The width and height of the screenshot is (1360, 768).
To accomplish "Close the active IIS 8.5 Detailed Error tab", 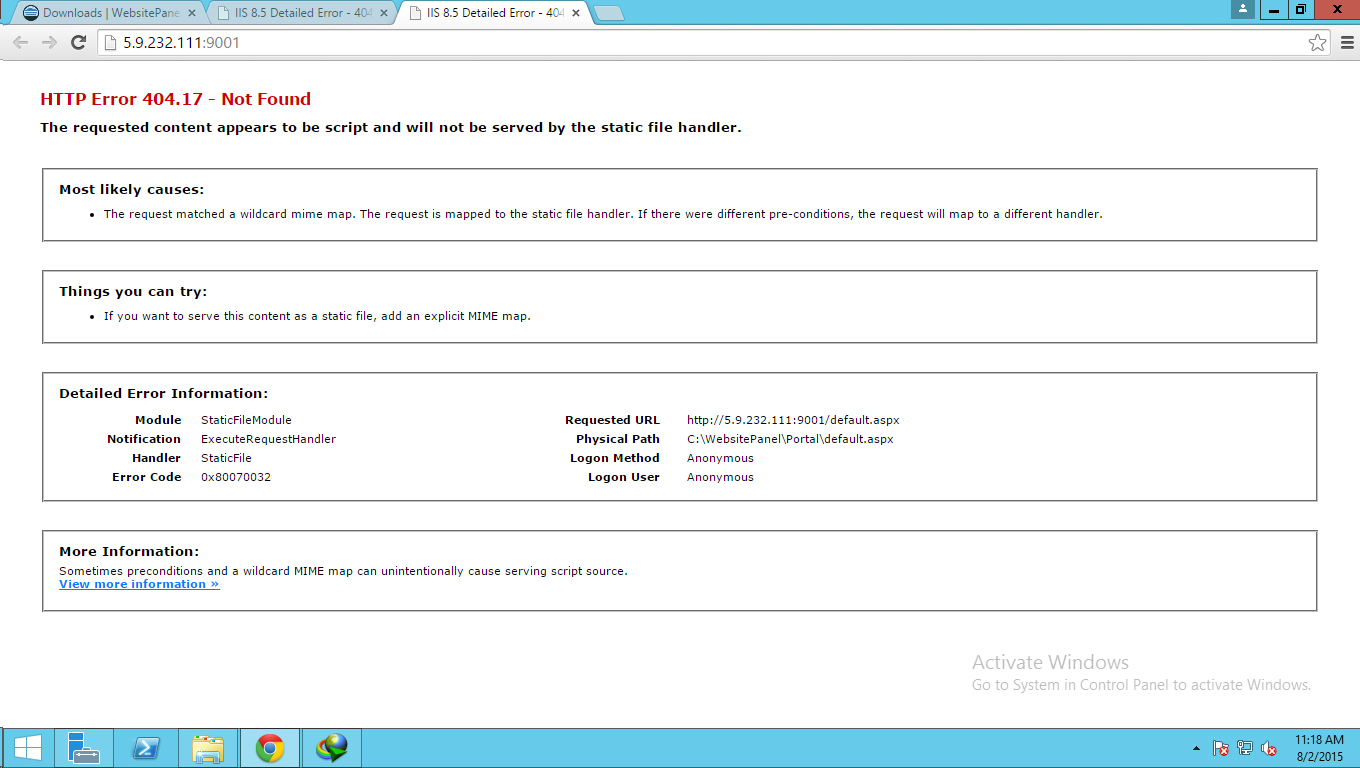I will (576, 14).
